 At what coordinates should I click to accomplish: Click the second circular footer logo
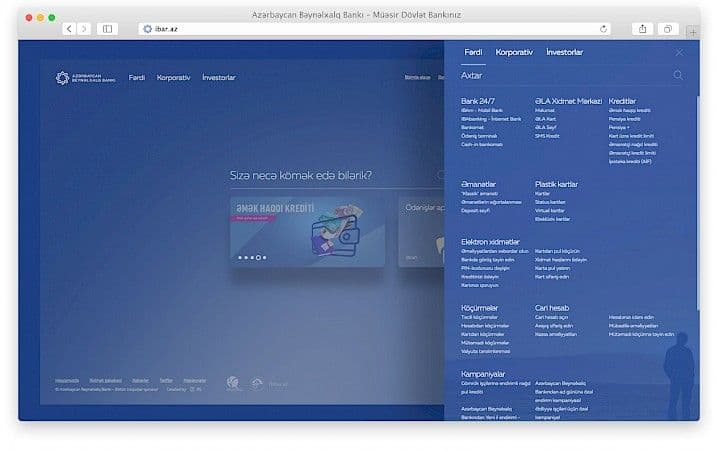pyautogui.click(x=257, y=384)
